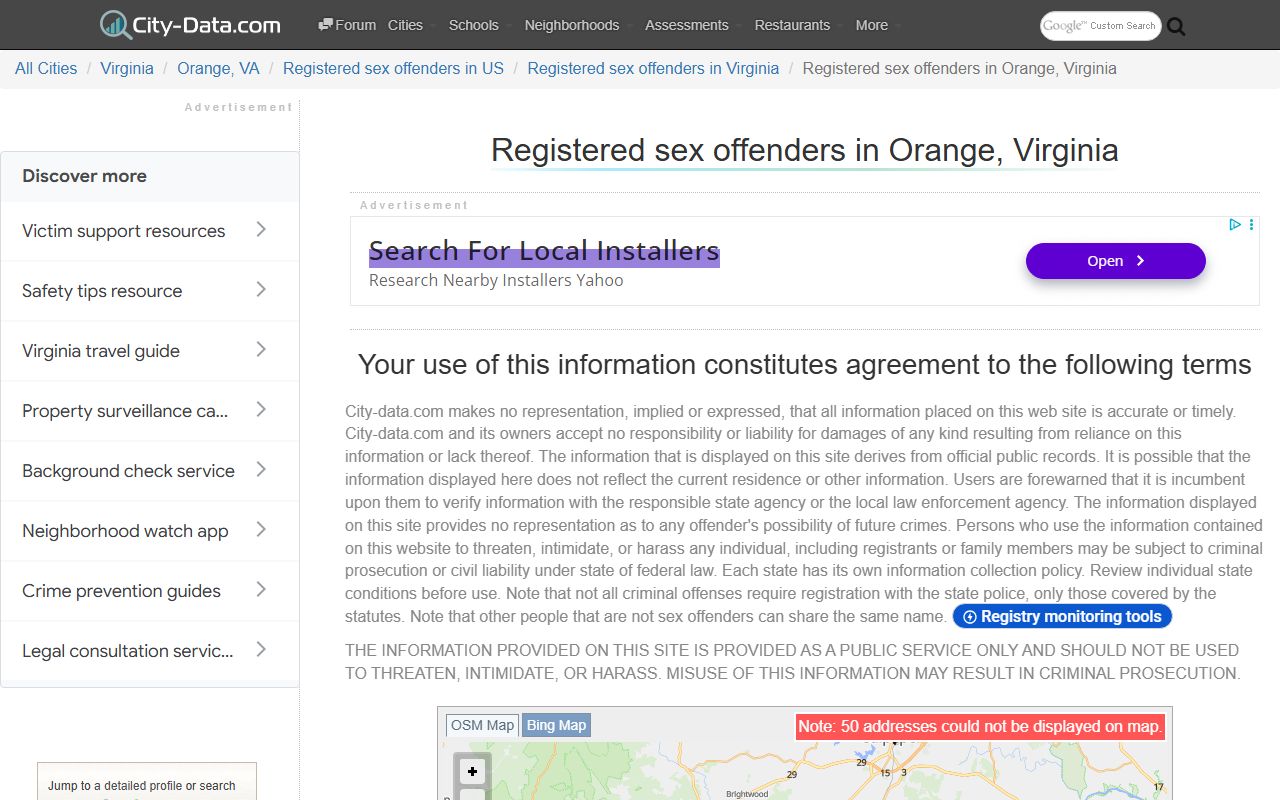
Task: Expand Victim support resources item
Action: (x=150, y=231)
